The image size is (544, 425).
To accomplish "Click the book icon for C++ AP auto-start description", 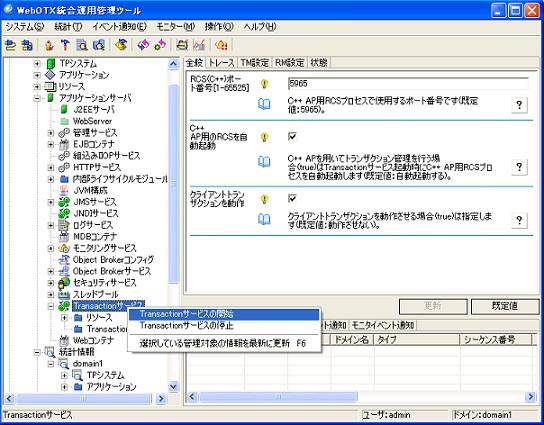I will [x=264, y=162].
